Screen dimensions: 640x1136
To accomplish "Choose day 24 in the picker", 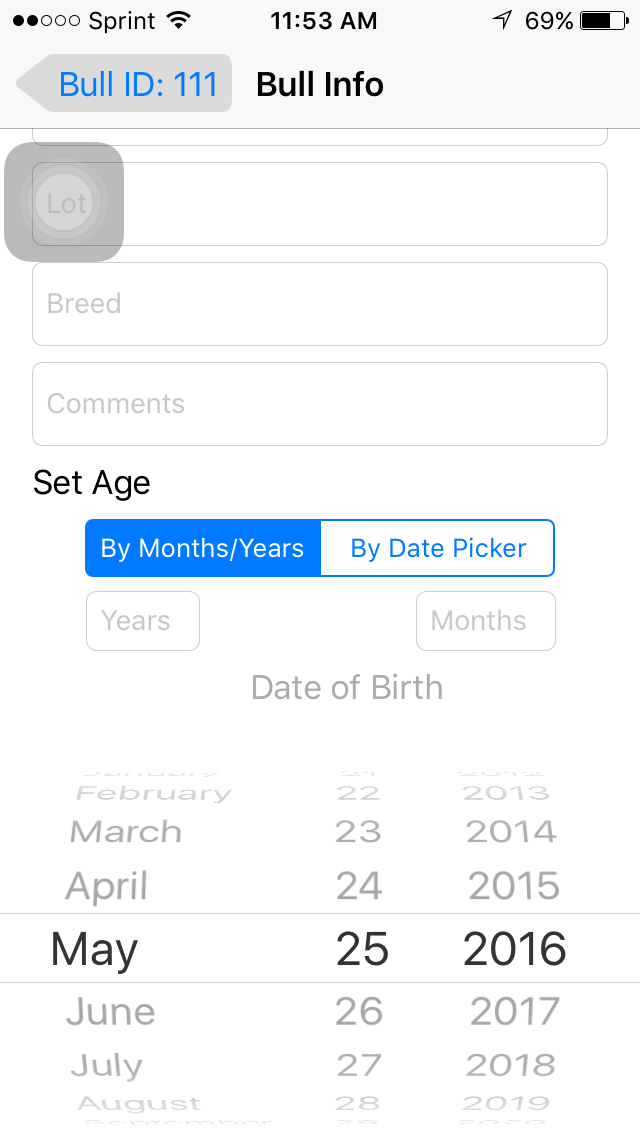I will 359,886.
